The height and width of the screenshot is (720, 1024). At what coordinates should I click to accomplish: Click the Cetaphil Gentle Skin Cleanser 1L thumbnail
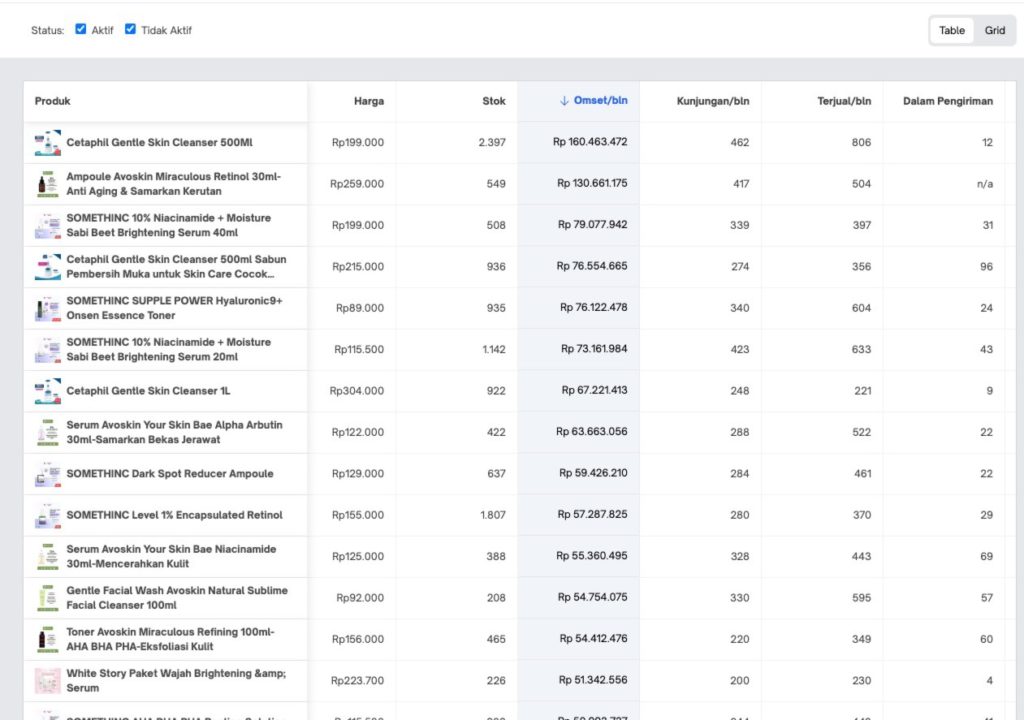click(47, 391)
